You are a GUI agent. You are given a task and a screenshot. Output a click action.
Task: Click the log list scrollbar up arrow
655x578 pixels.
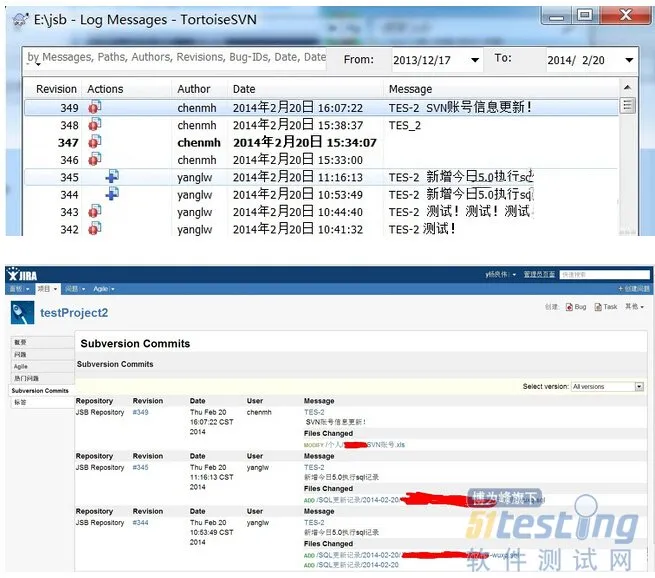(627, 87)
